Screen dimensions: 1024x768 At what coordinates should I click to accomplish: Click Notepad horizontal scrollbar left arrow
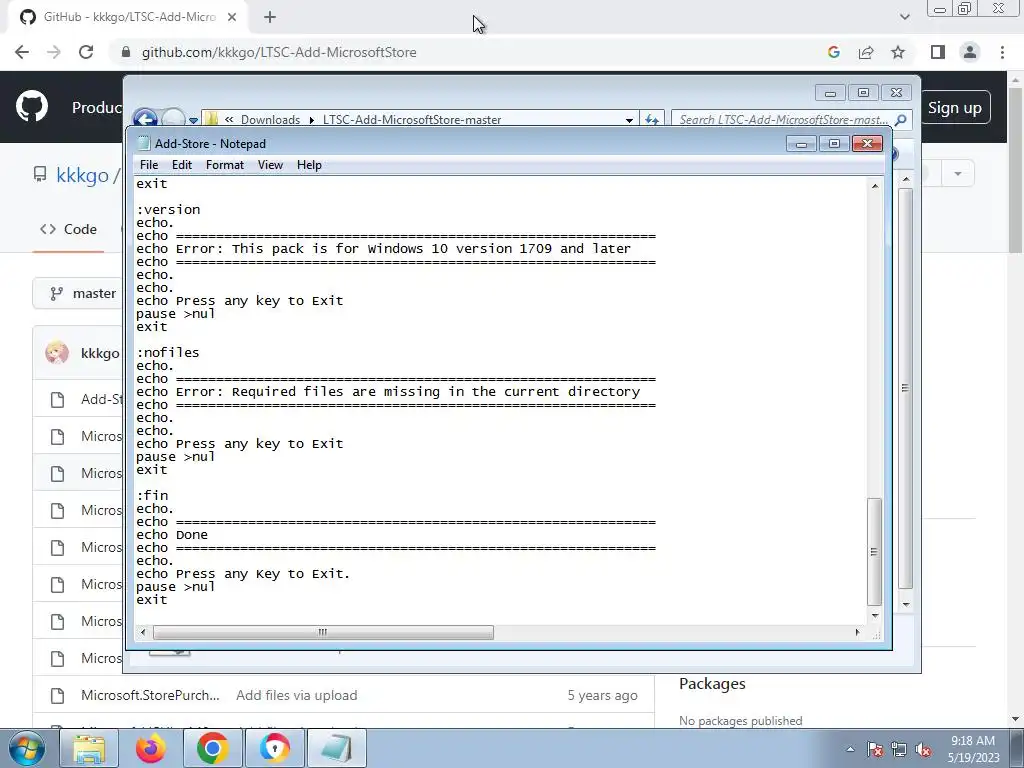[143, 632]
